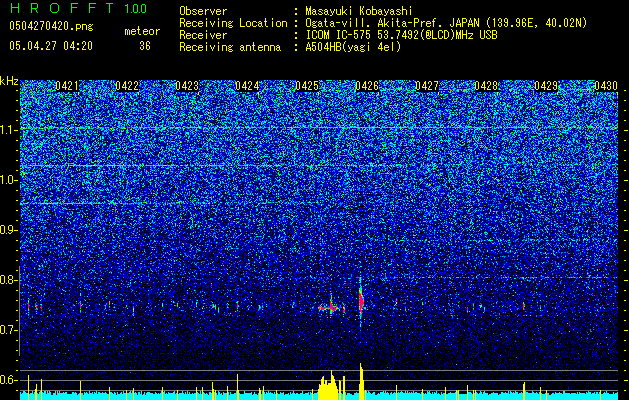Click the 0422 time marker
Screen dimensions: 629x400
click(127, 86)
